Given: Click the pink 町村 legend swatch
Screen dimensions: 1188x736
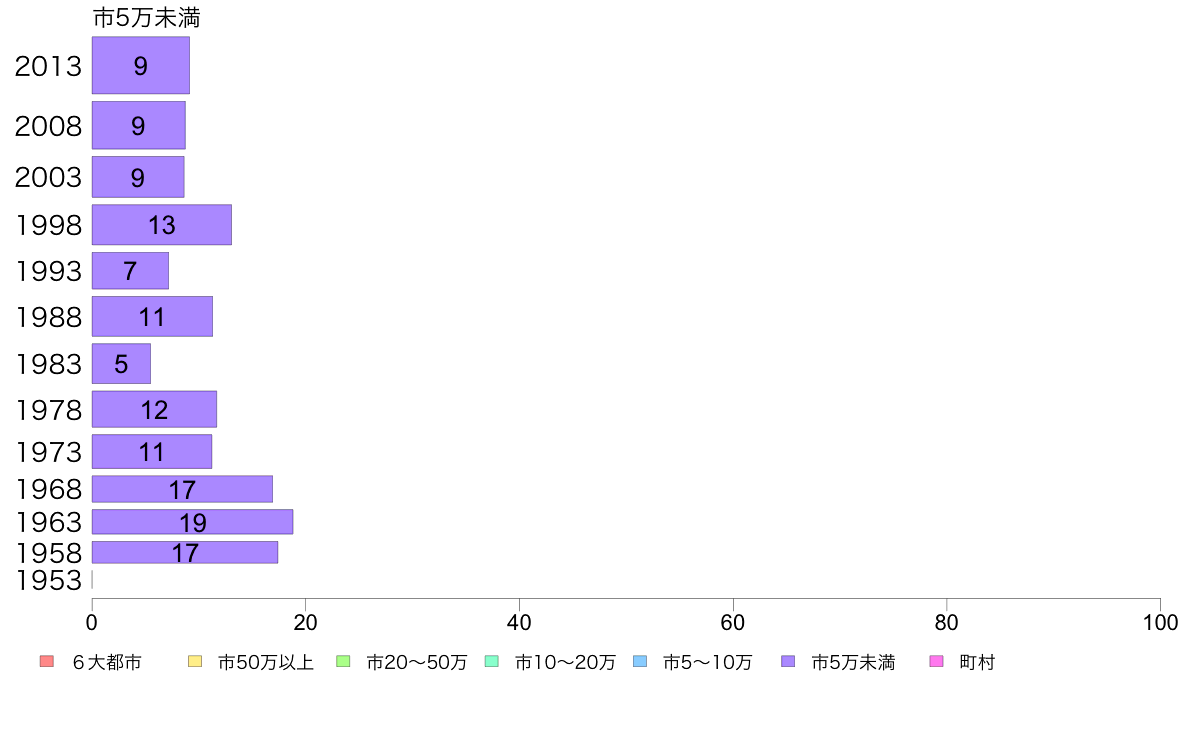Looking at the screenshot, I should [936, 662].
